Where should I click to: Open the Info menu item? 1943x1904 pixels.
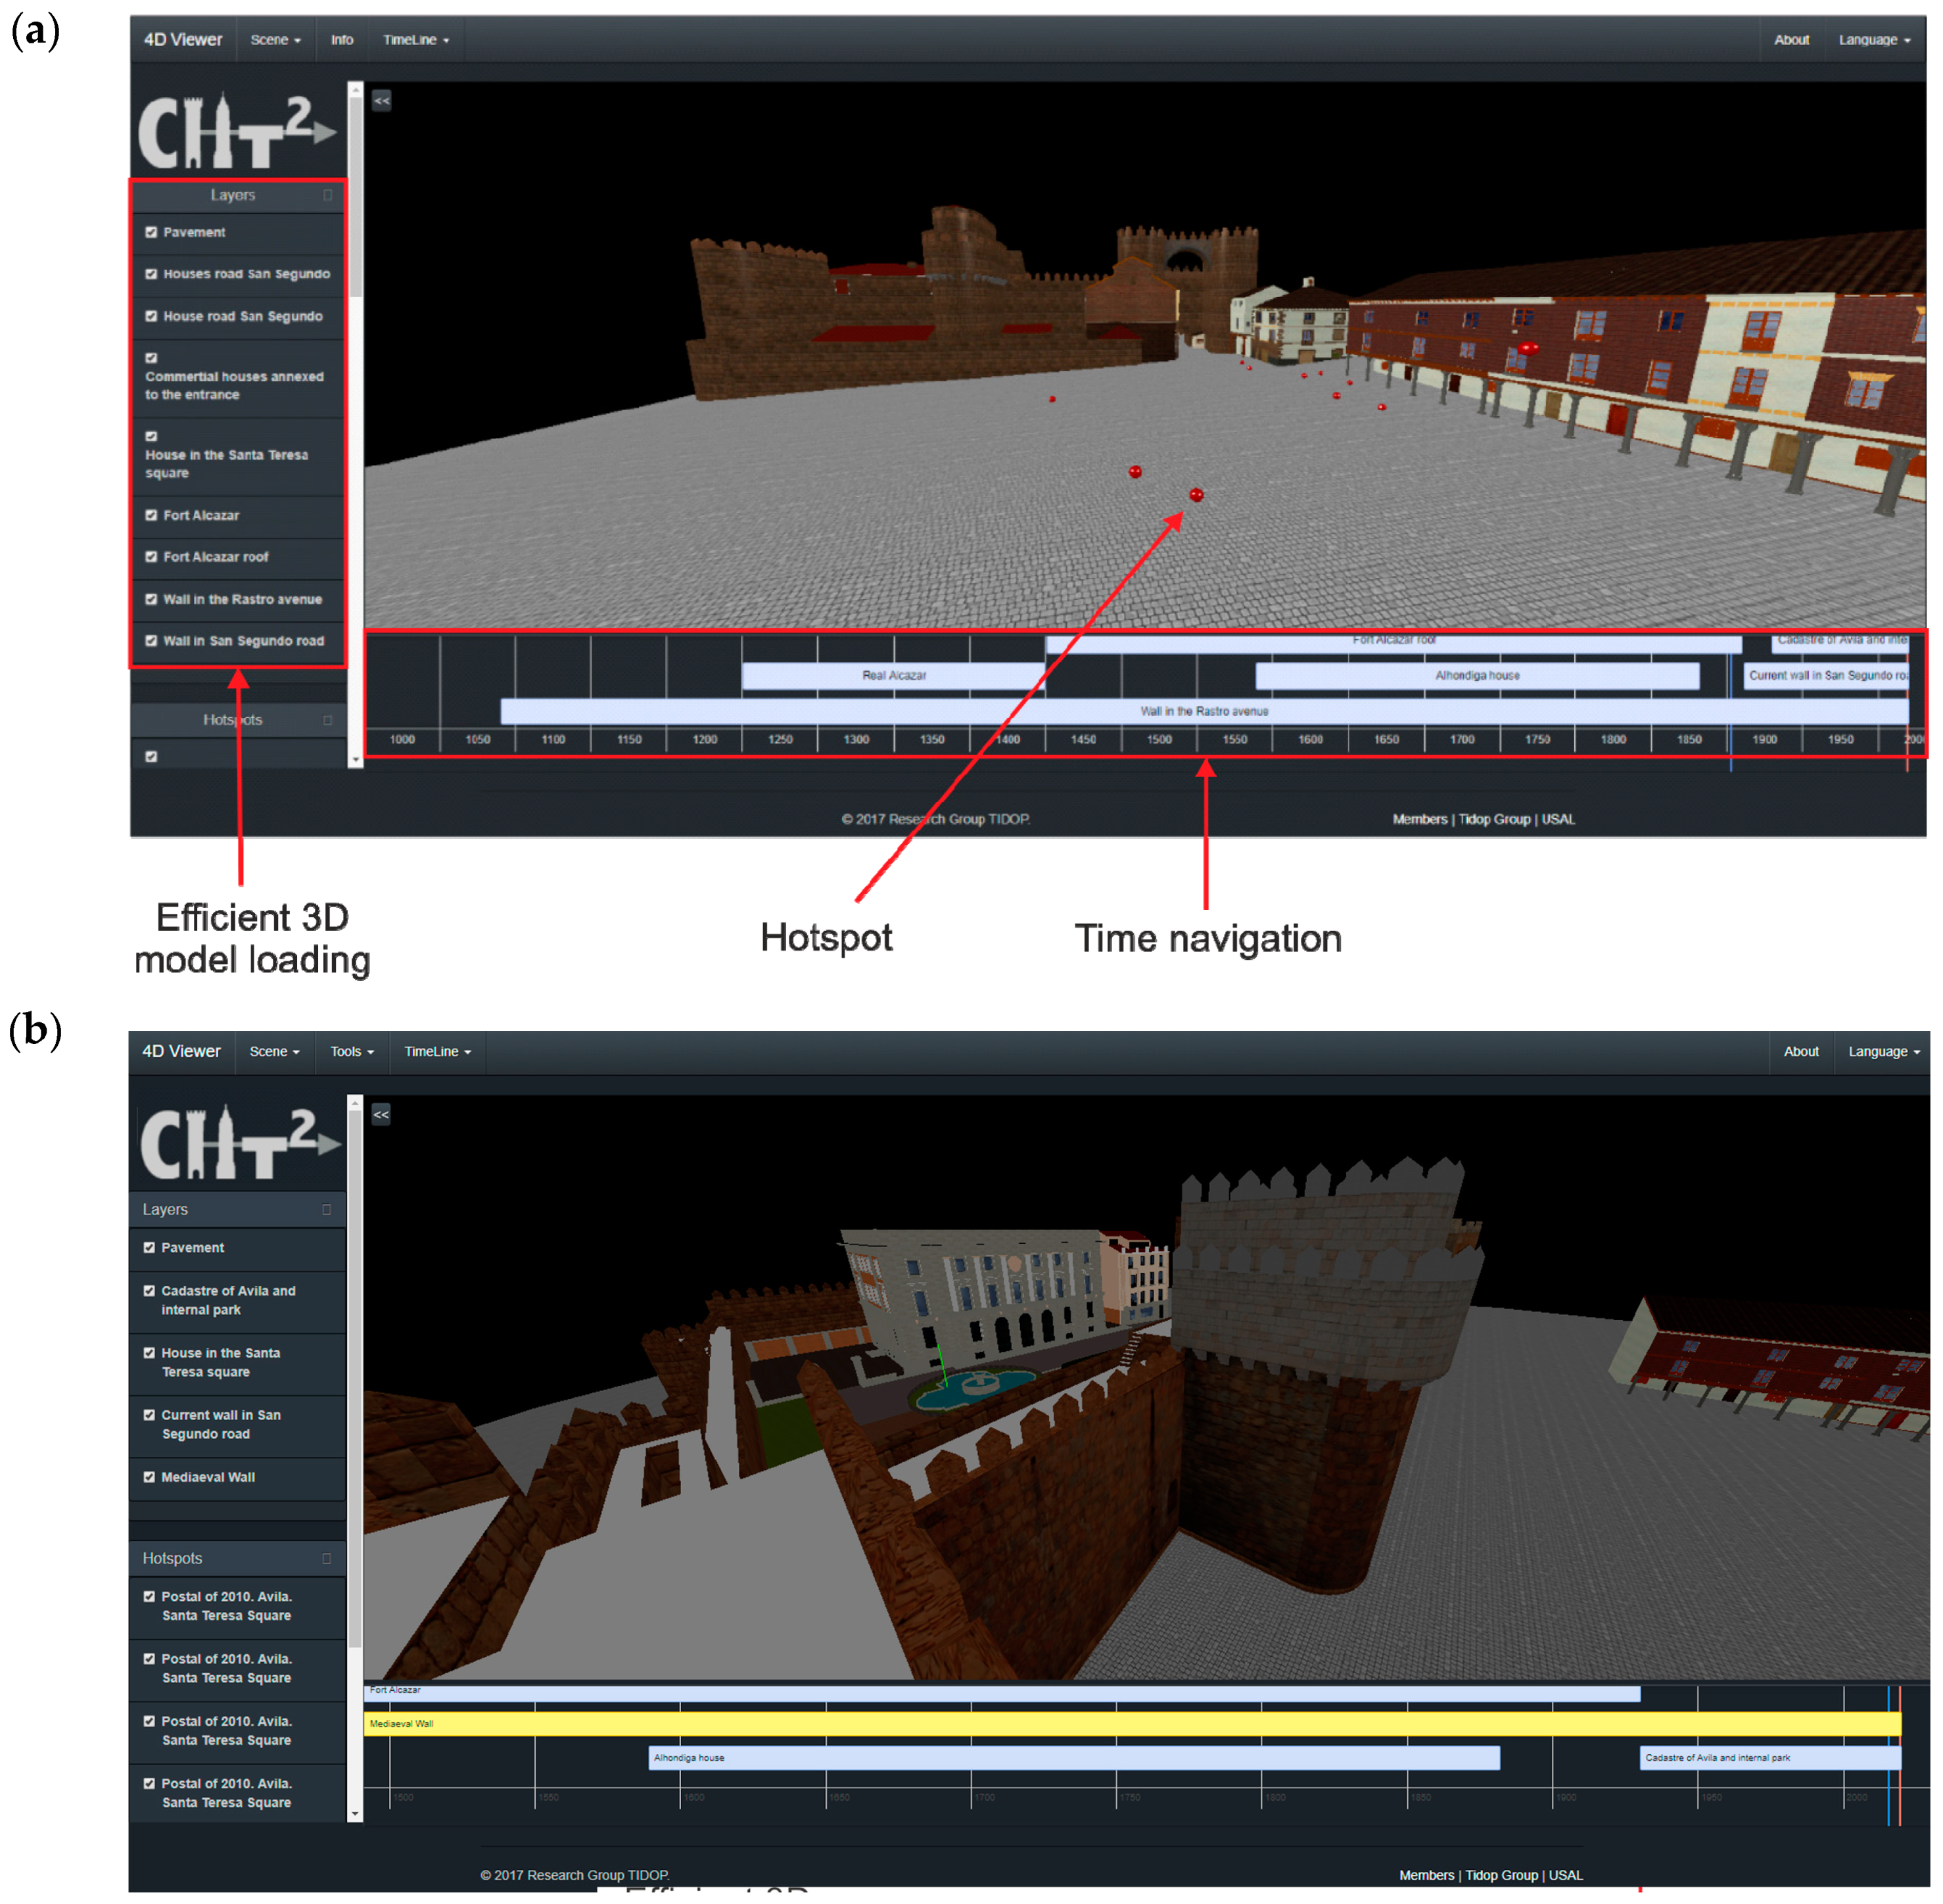pos(342,40)
